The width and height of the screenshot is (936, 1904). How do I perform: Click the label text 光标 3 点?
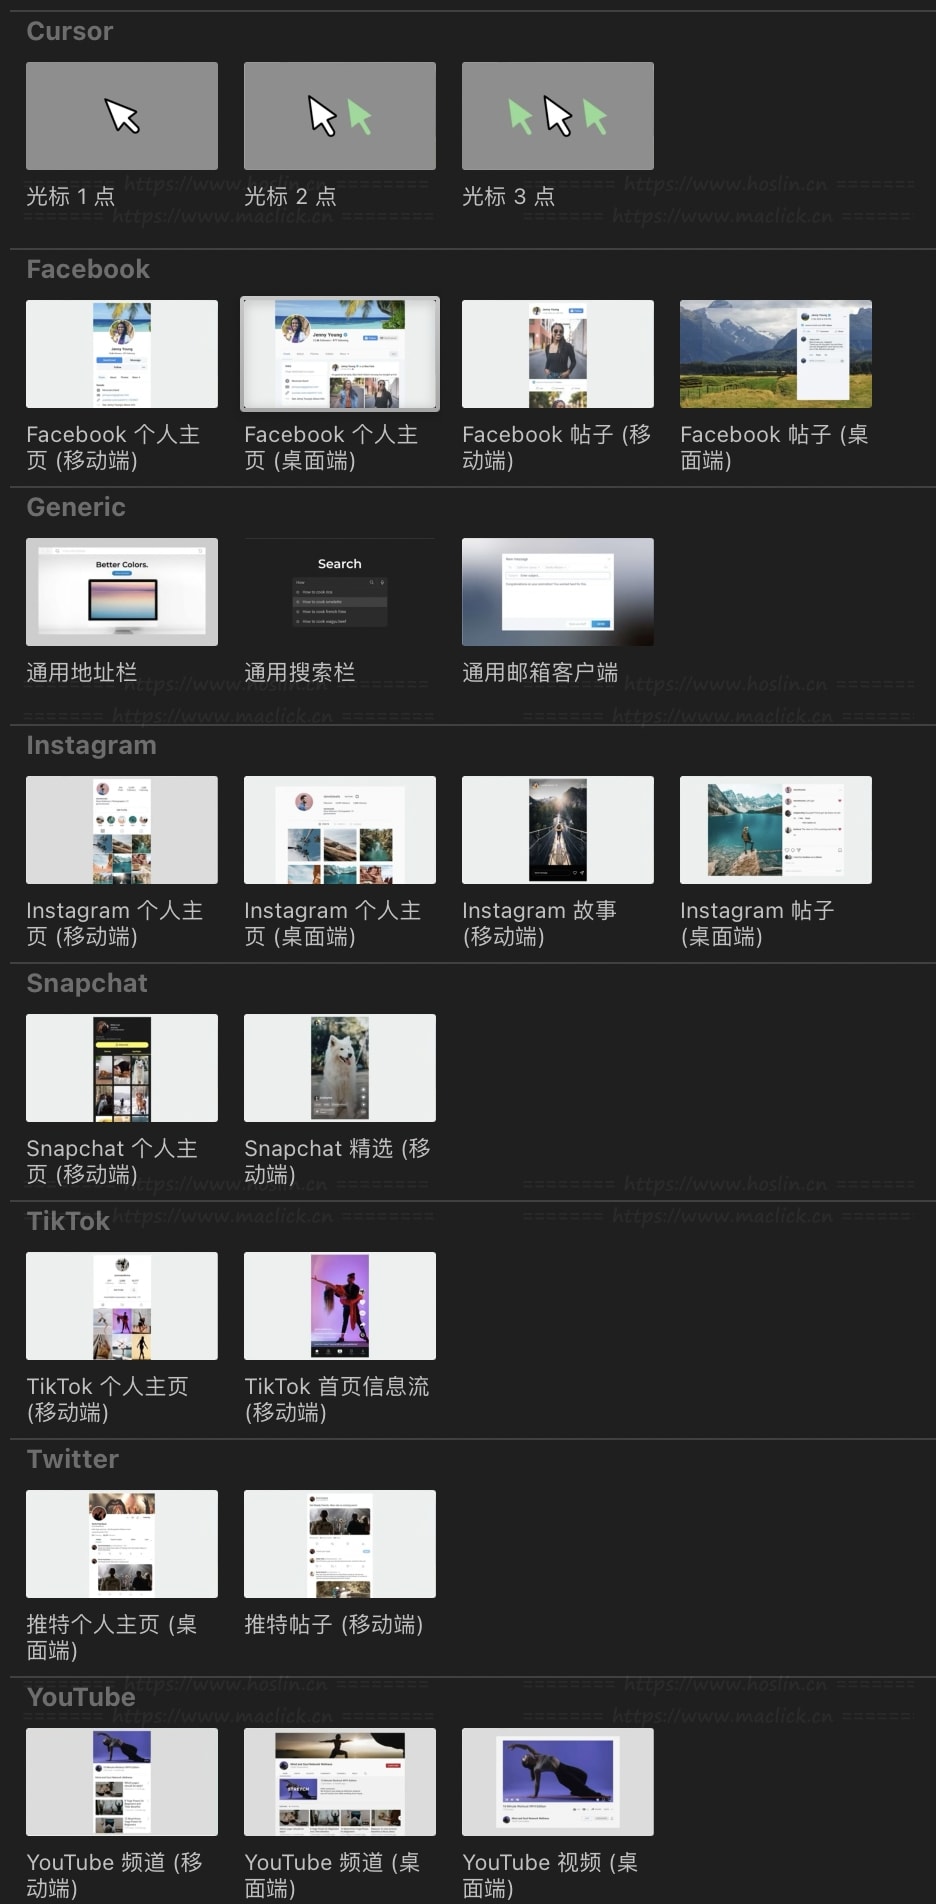coord(508,196)
